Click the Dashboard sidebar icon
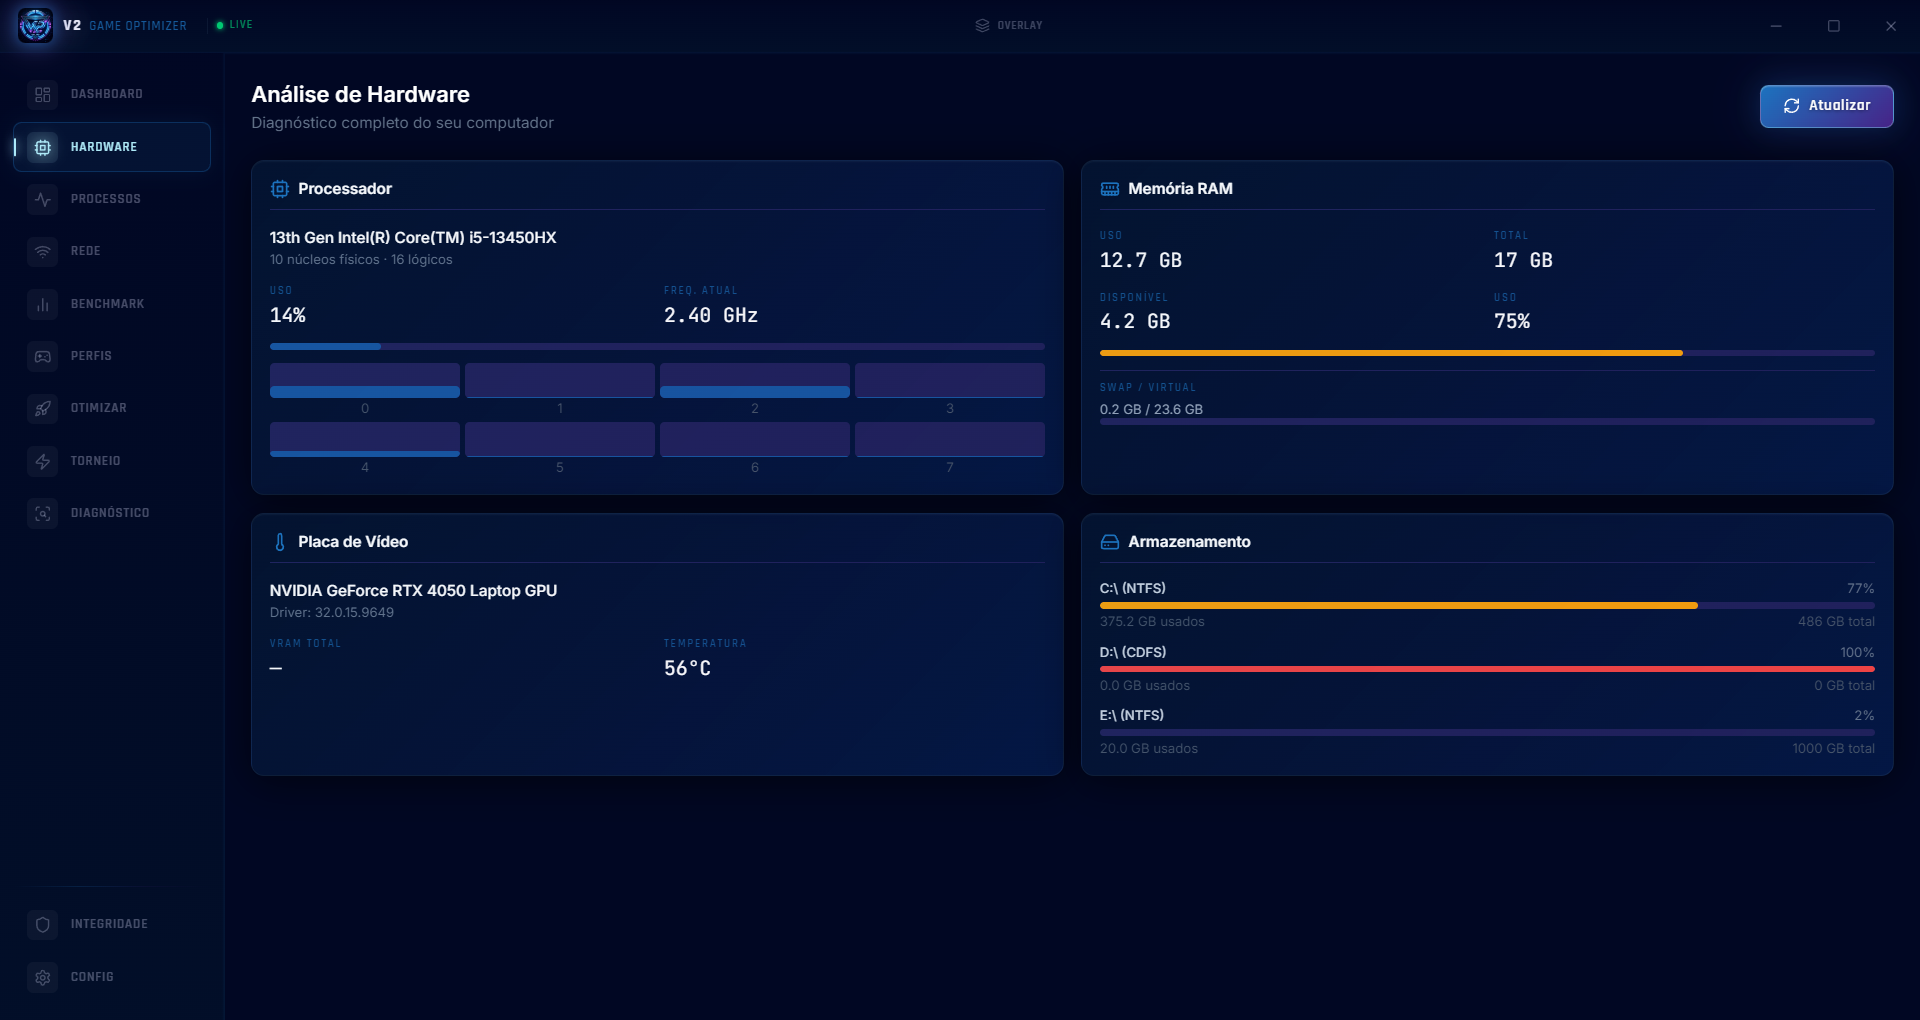The width and height of the screenshot is (1920, 1020). [42, 94]
